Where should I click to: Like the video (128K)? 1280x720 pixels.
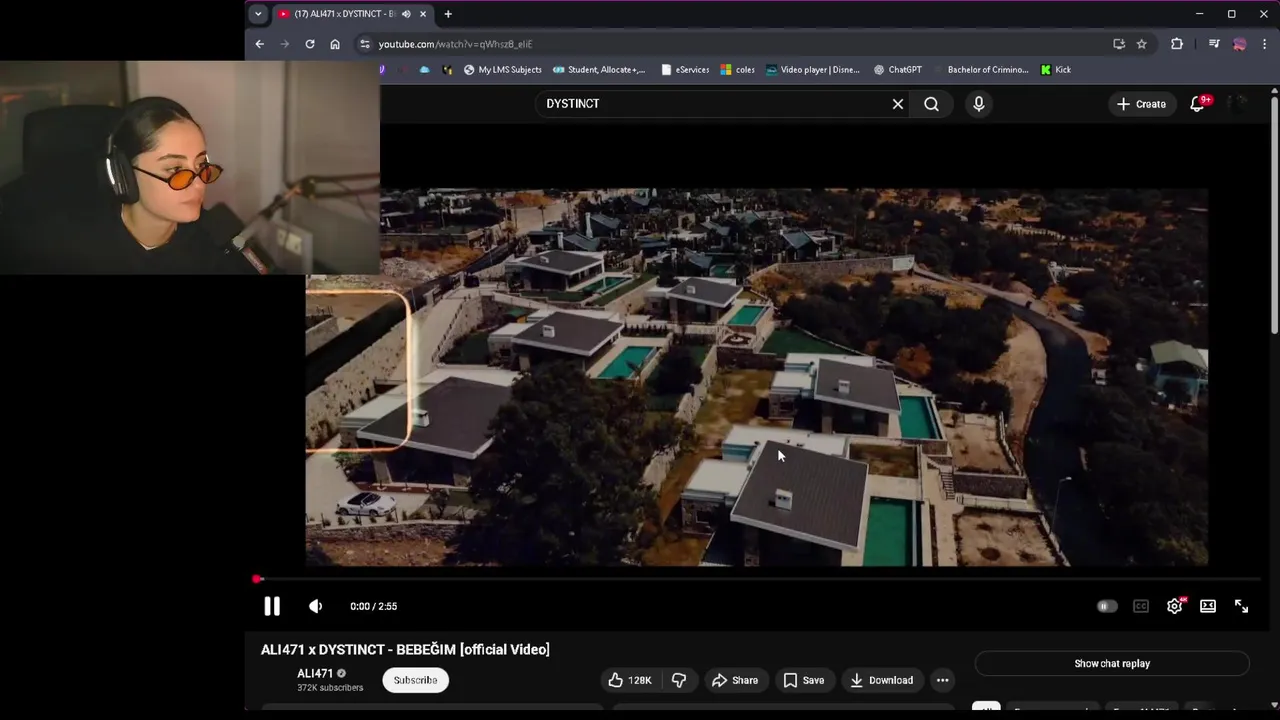point(629,680)
